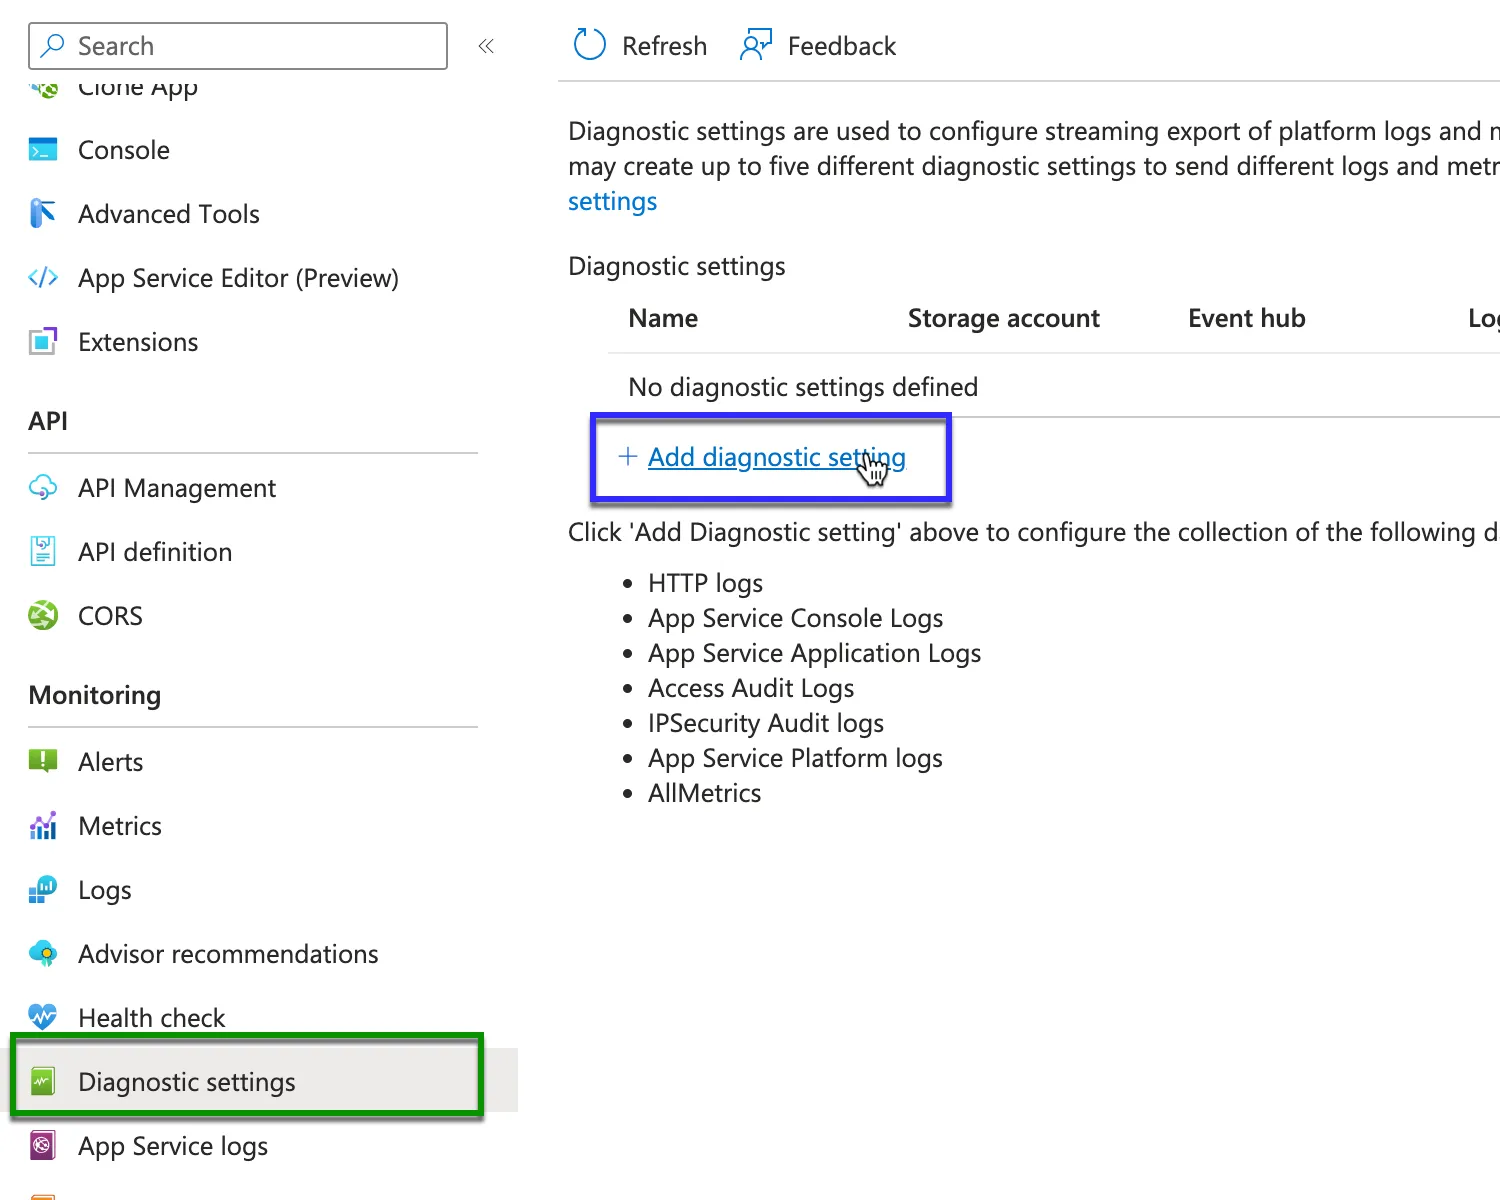Go to Logs in Monitoring section
Image resolution: width=1500 pixels, height=1200 pixels.
click(x=105, y=890)
